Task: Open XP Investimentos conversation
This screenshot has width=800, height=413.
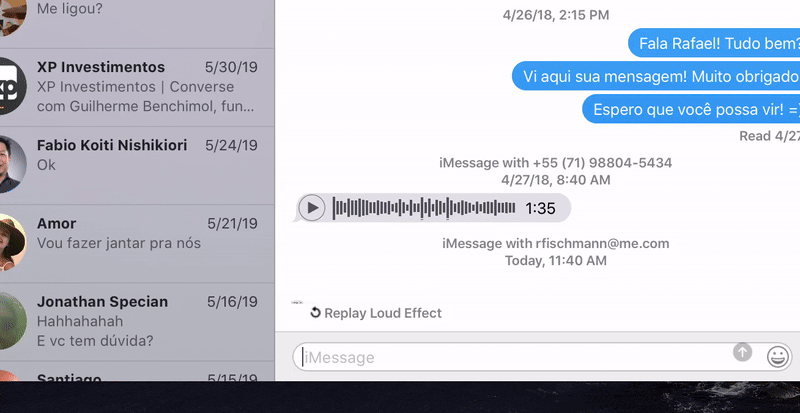Action: pyautogui.click(x=137, y=87)
